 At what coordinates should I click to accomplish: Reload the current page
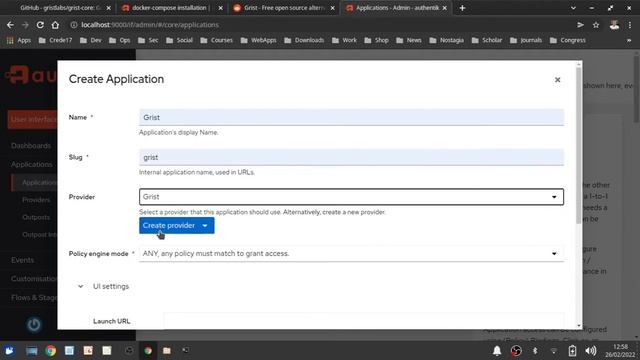[40, 25]
